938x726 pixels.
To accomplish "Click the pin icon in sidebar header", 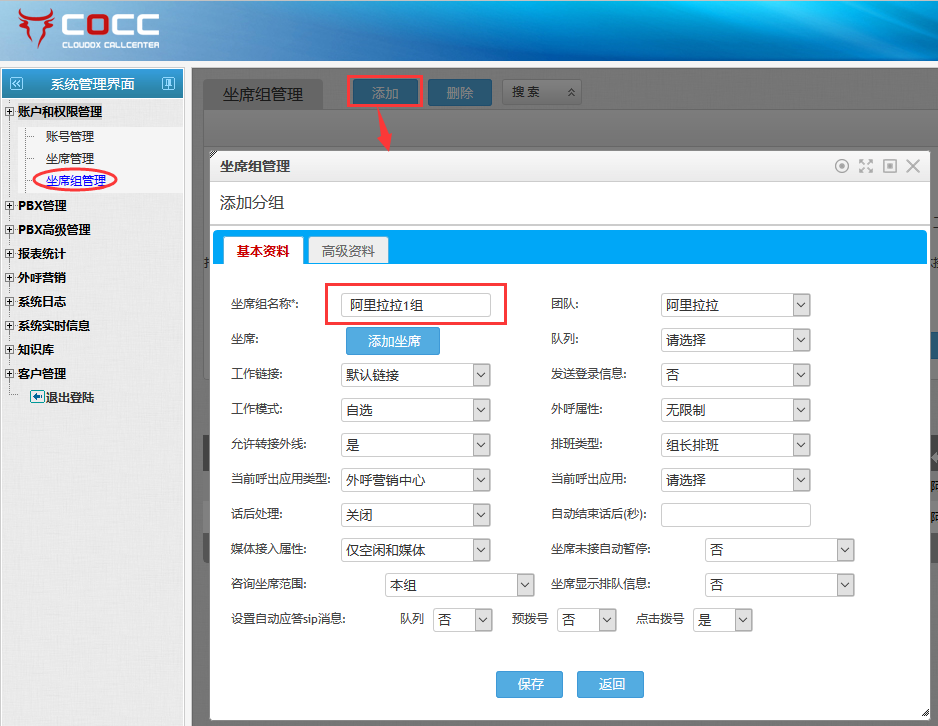I will (168, 84).
